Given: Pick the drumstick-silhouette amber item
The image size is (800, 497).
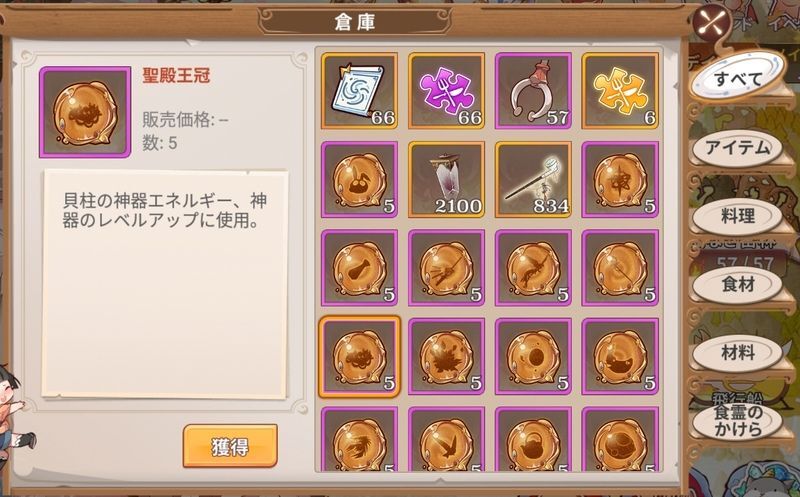Looking at the screenshot, I should [360, 268].
